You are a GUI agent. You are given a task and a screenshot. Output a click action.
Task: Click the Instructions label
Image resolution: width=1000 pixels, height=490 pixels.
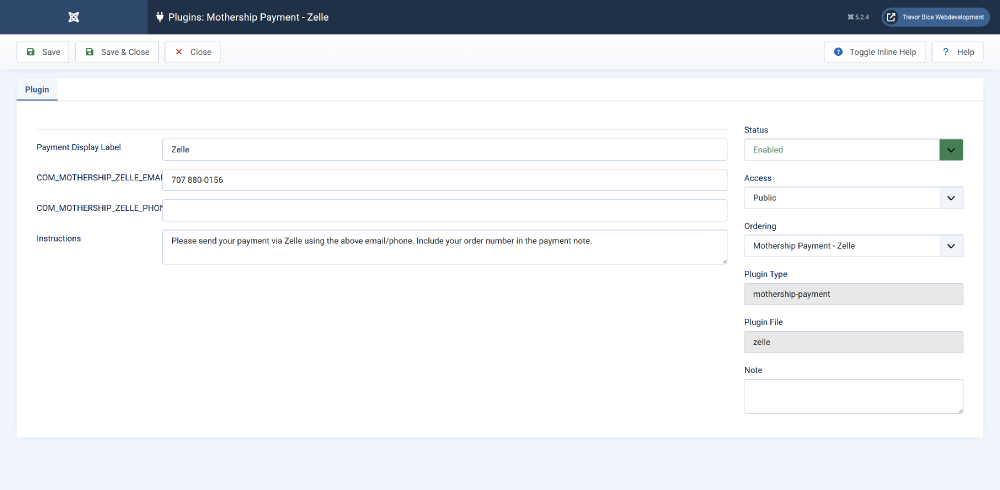(59, 239)
